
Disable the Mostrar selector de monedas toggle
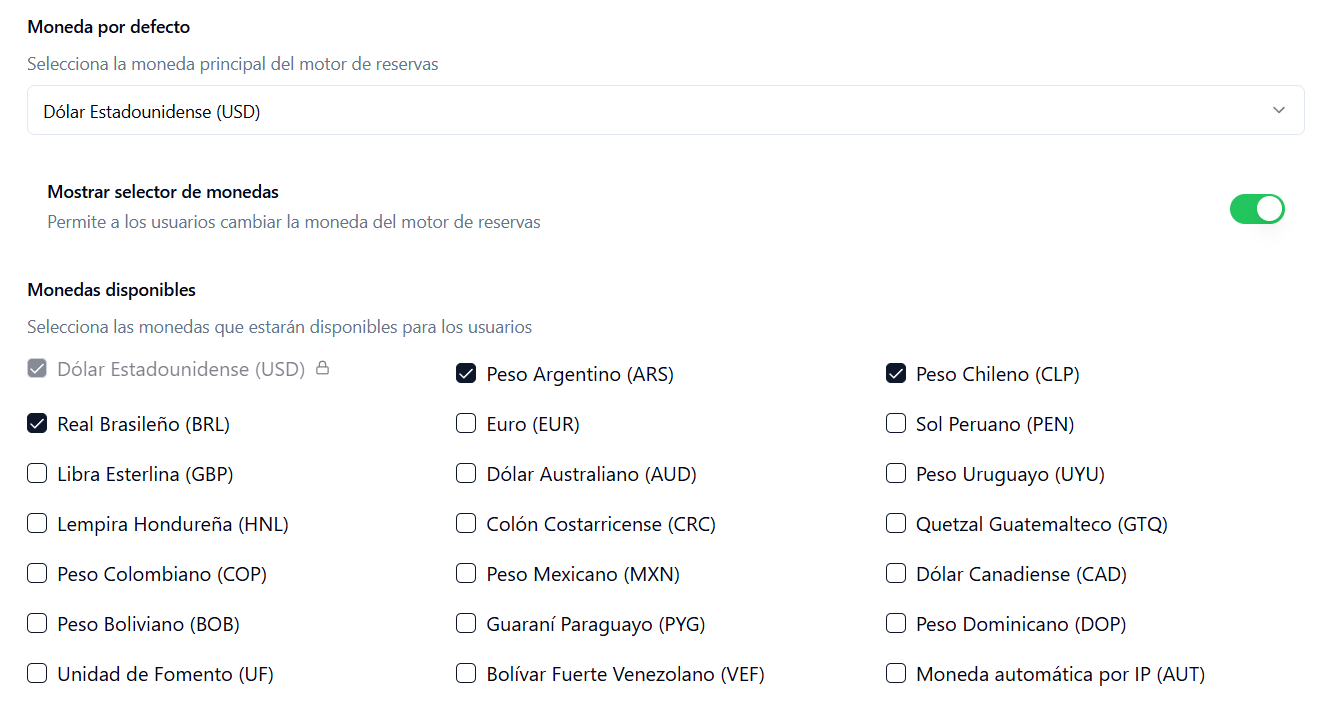(x=1257, y=209)
